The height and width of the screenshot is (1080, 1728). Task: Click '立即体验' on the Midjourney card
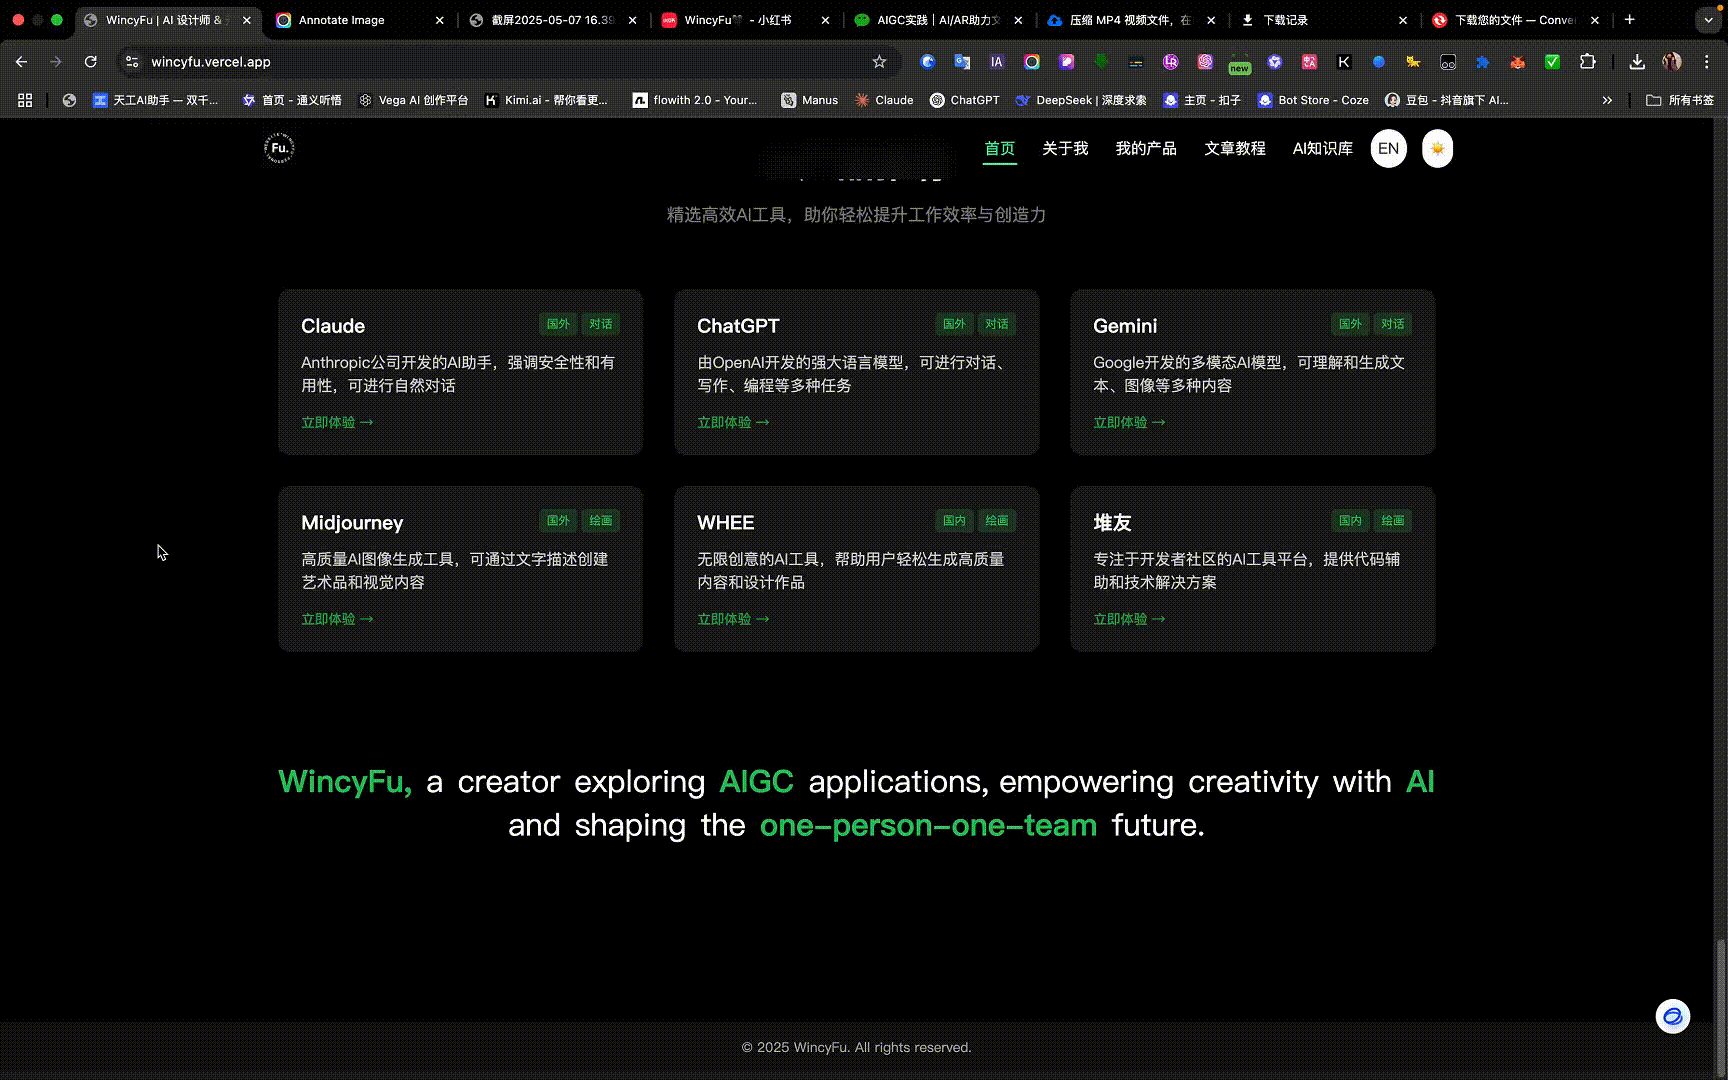click(337, 619)
